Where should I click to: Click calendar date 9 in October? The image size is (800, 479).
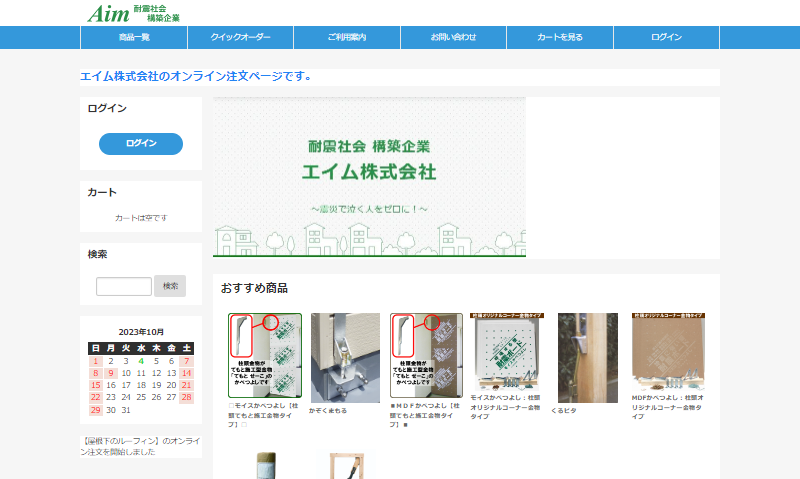click(x=111, y=373)
